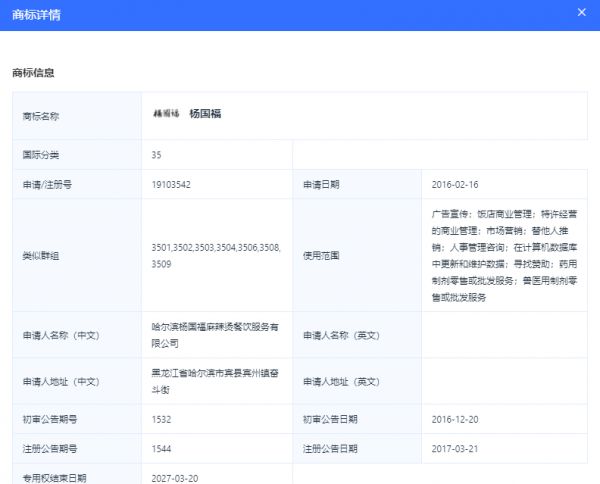
Task: Select applicant address 黑龙江省哈尔滨市宾县宾州镇奋斗街
Action: click(x=215, y=381)
